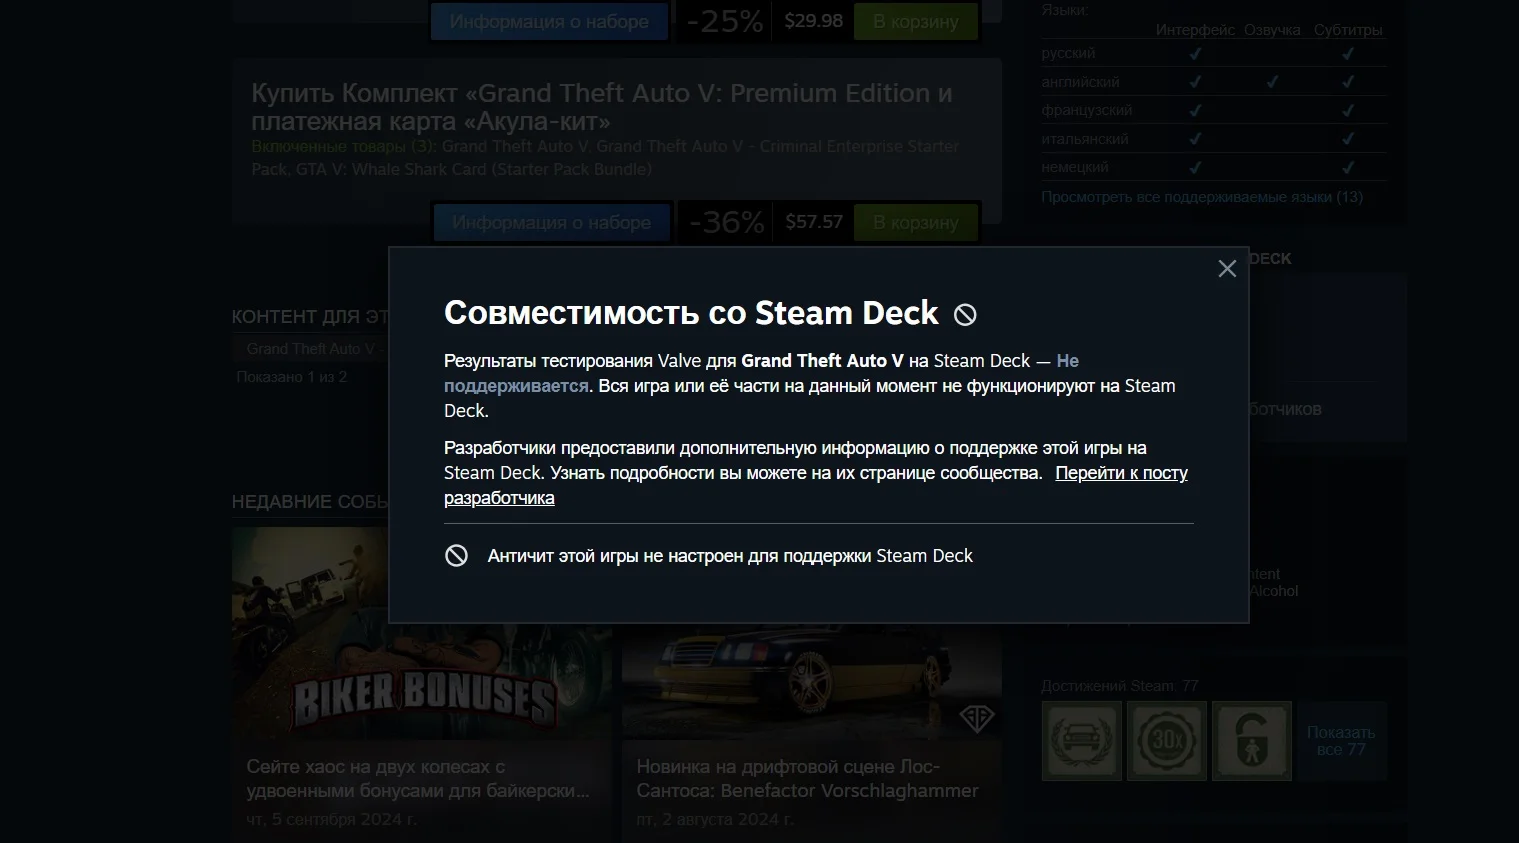Open the Benefactor Vorschlaghammer event image
The height and width of the screenshot is (843, 1519).
point(811,681)
